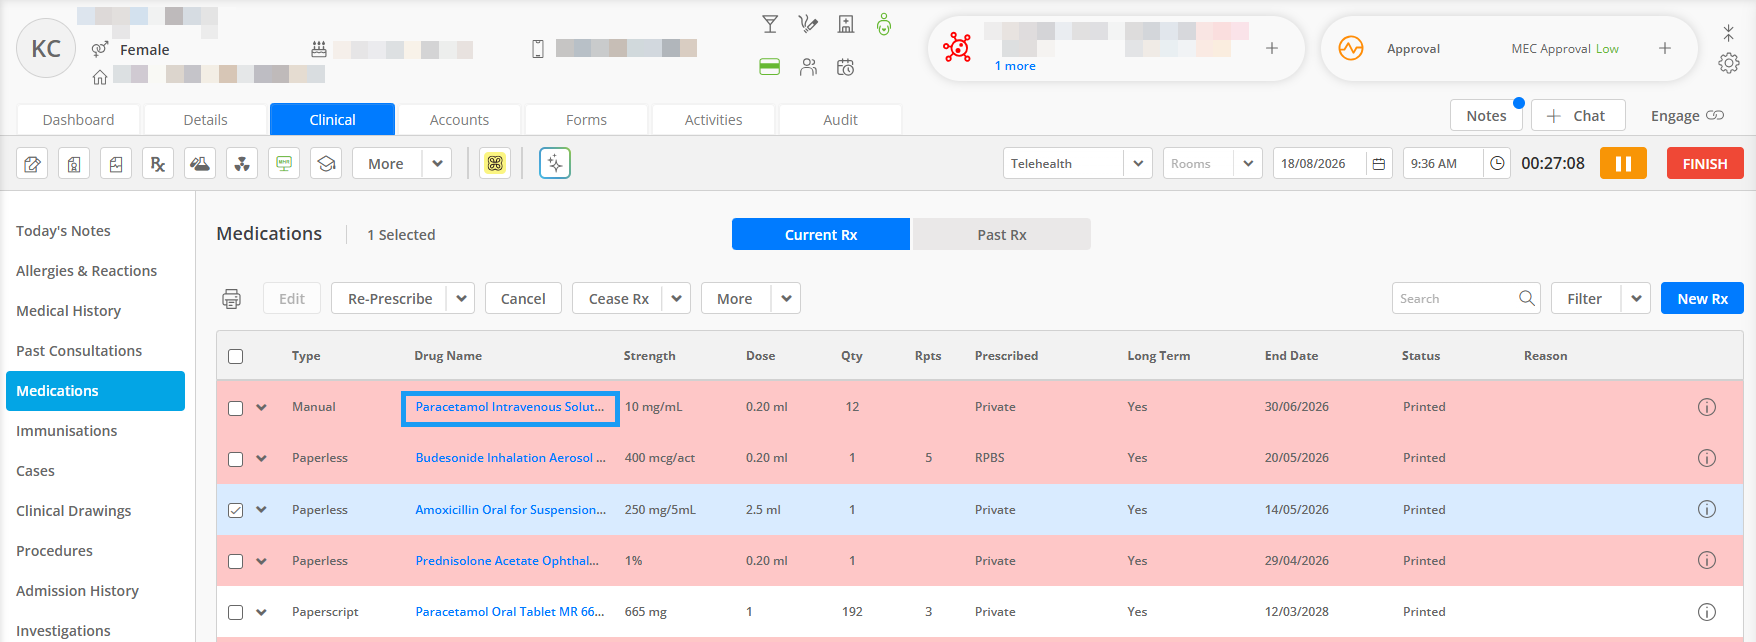The width and height of the screenshot is (1756, 642).
Task: Open the clinical note edit tool
Action: (33, 164)
